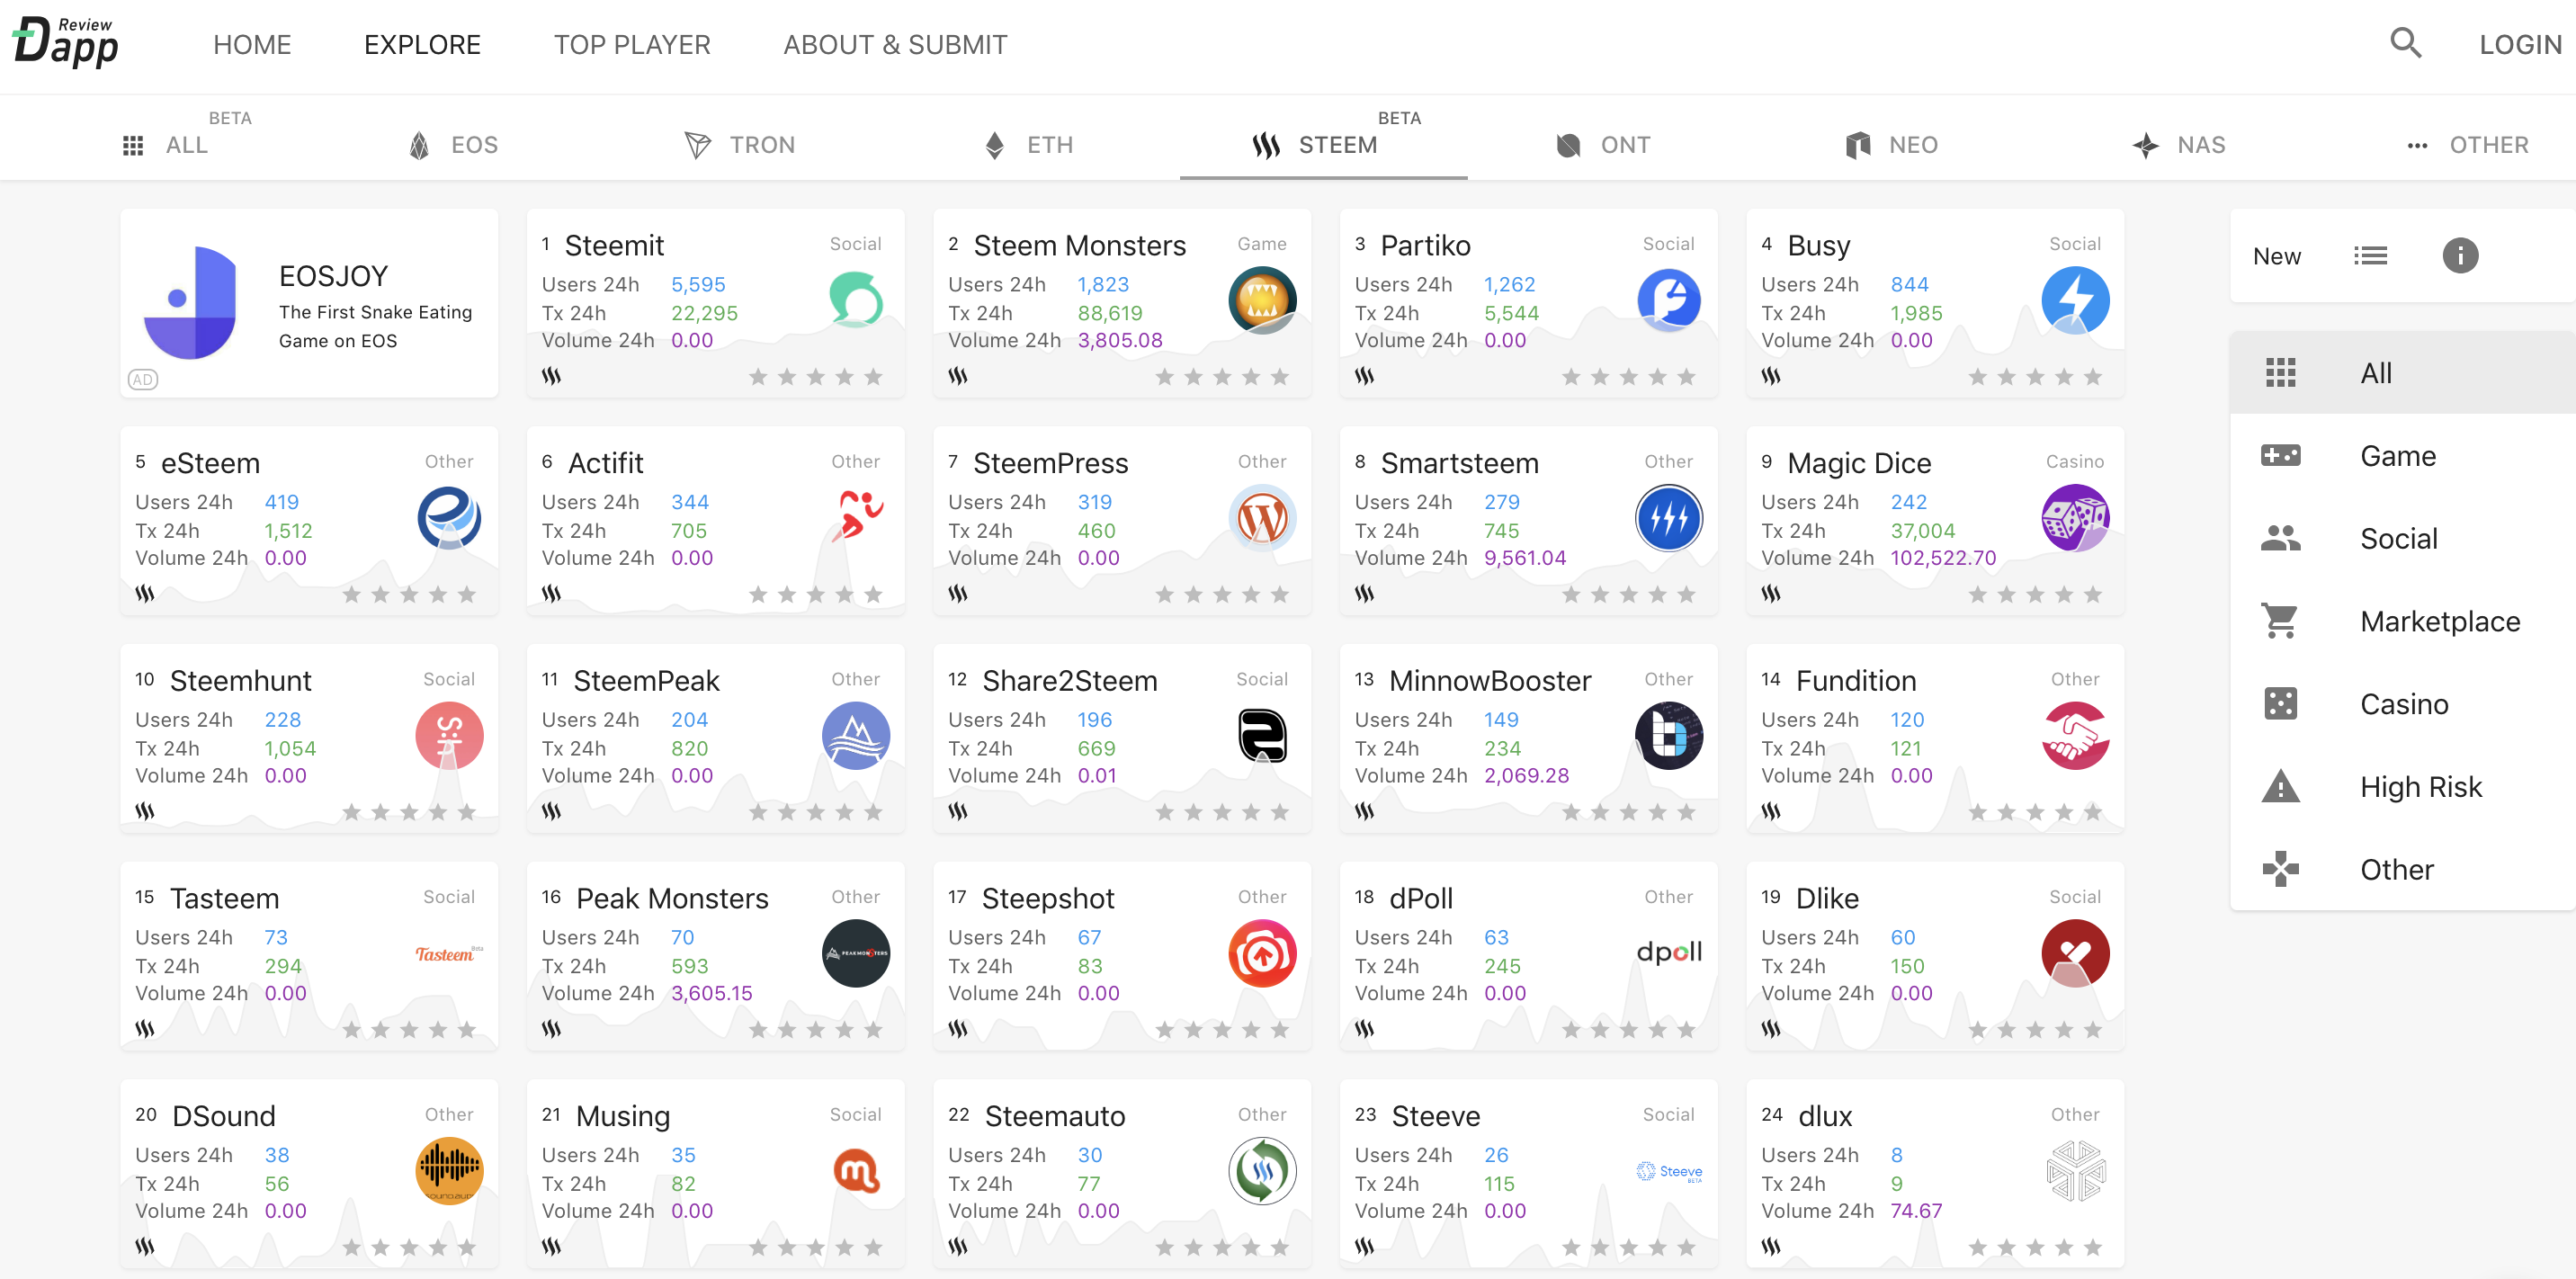The width and height of the screenshot is (2576, 1279).
Task: Click the Dapp Review logo
Action: coord(65,42)
